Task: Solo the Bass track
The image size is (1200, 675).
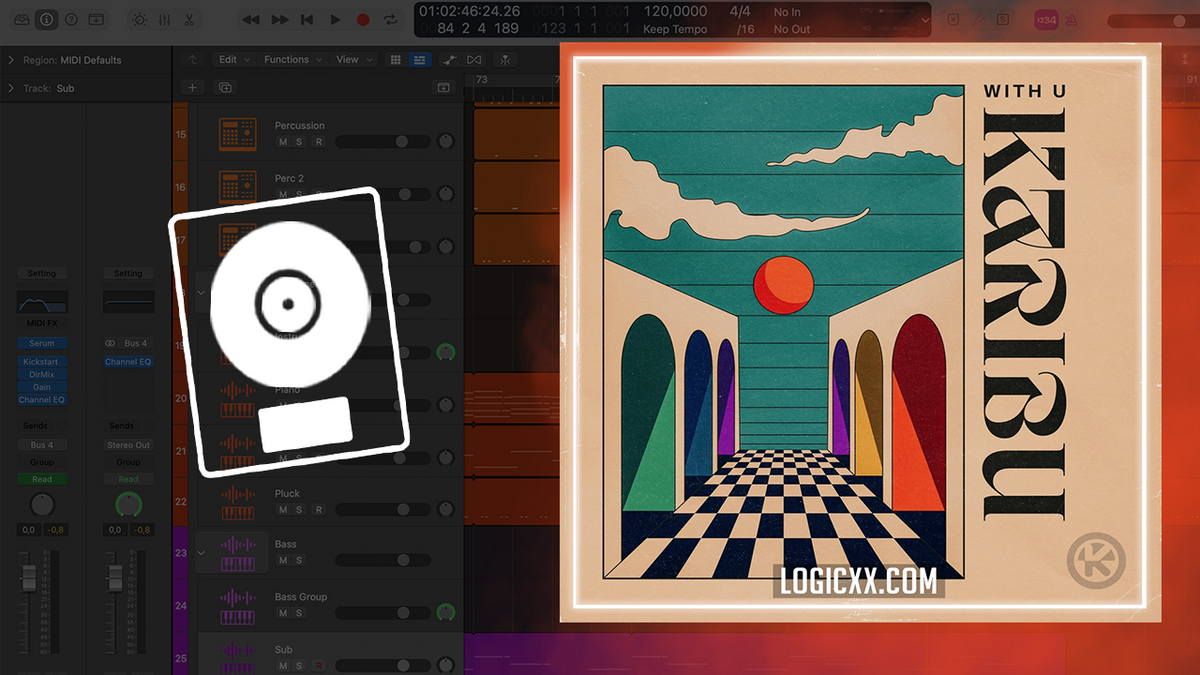Action: coord(299,560)
